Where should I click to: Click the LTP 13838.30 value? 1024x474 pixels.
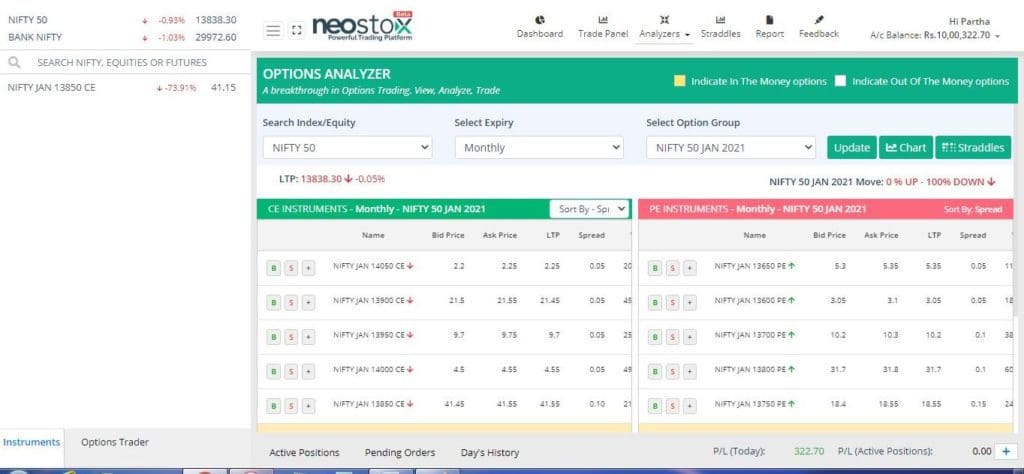coord(321,179)
